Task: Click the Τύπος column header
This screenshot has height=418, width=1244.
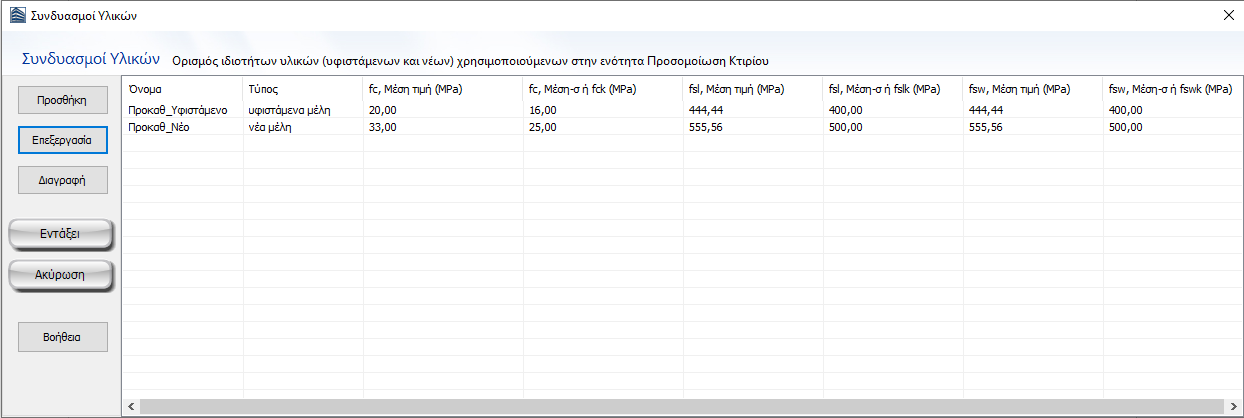Action: tap(263, 90)
